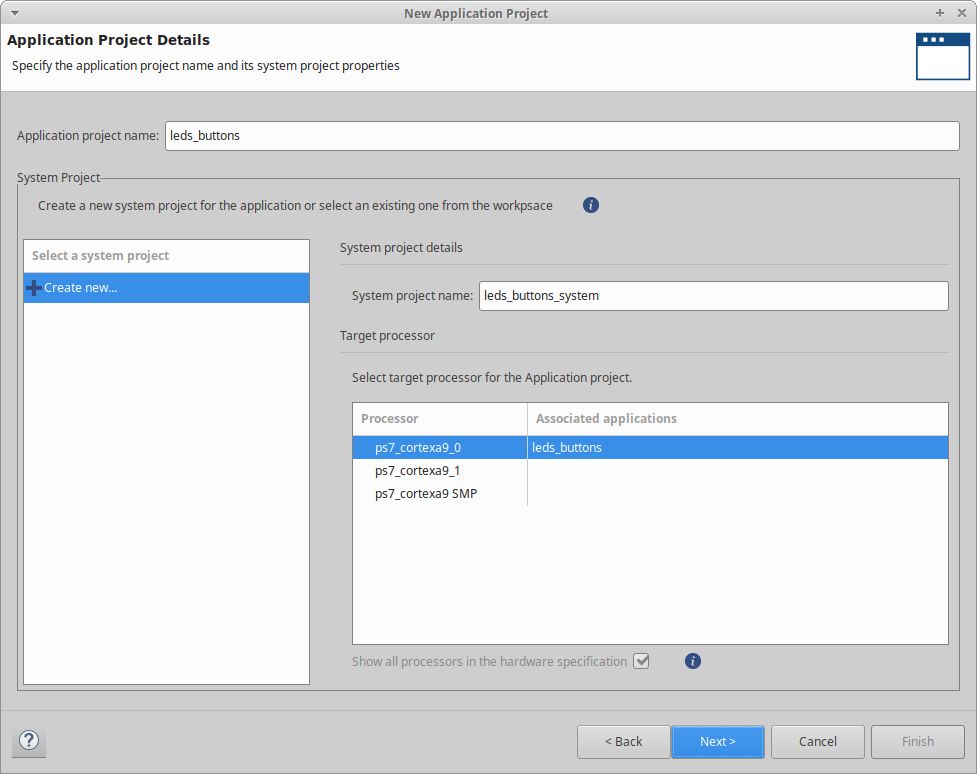The width and height of the screenshot is (977, 774).
Task: Open the window menu arrow in title bar
Action: point(14,13)
